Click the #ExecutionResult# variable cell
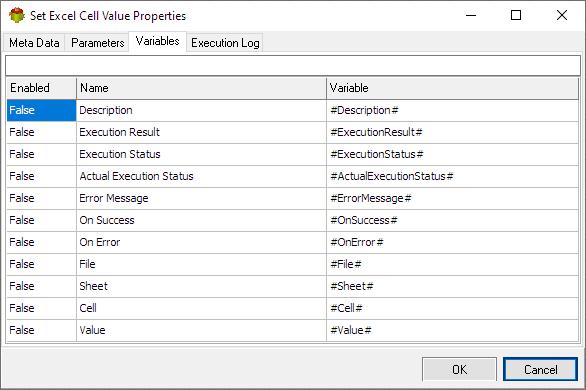The height and width of the screenshot is (390, 586). pos(452,132)
